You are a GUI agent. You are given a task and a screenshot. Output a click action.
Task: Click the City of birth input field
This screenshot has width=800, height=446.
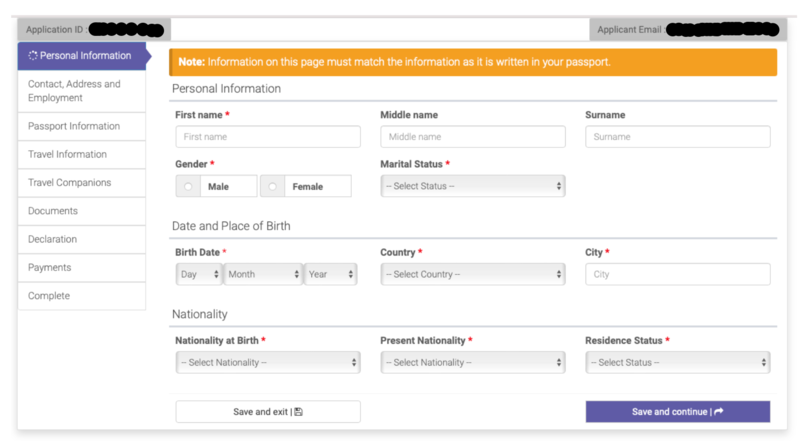[677, 274]
